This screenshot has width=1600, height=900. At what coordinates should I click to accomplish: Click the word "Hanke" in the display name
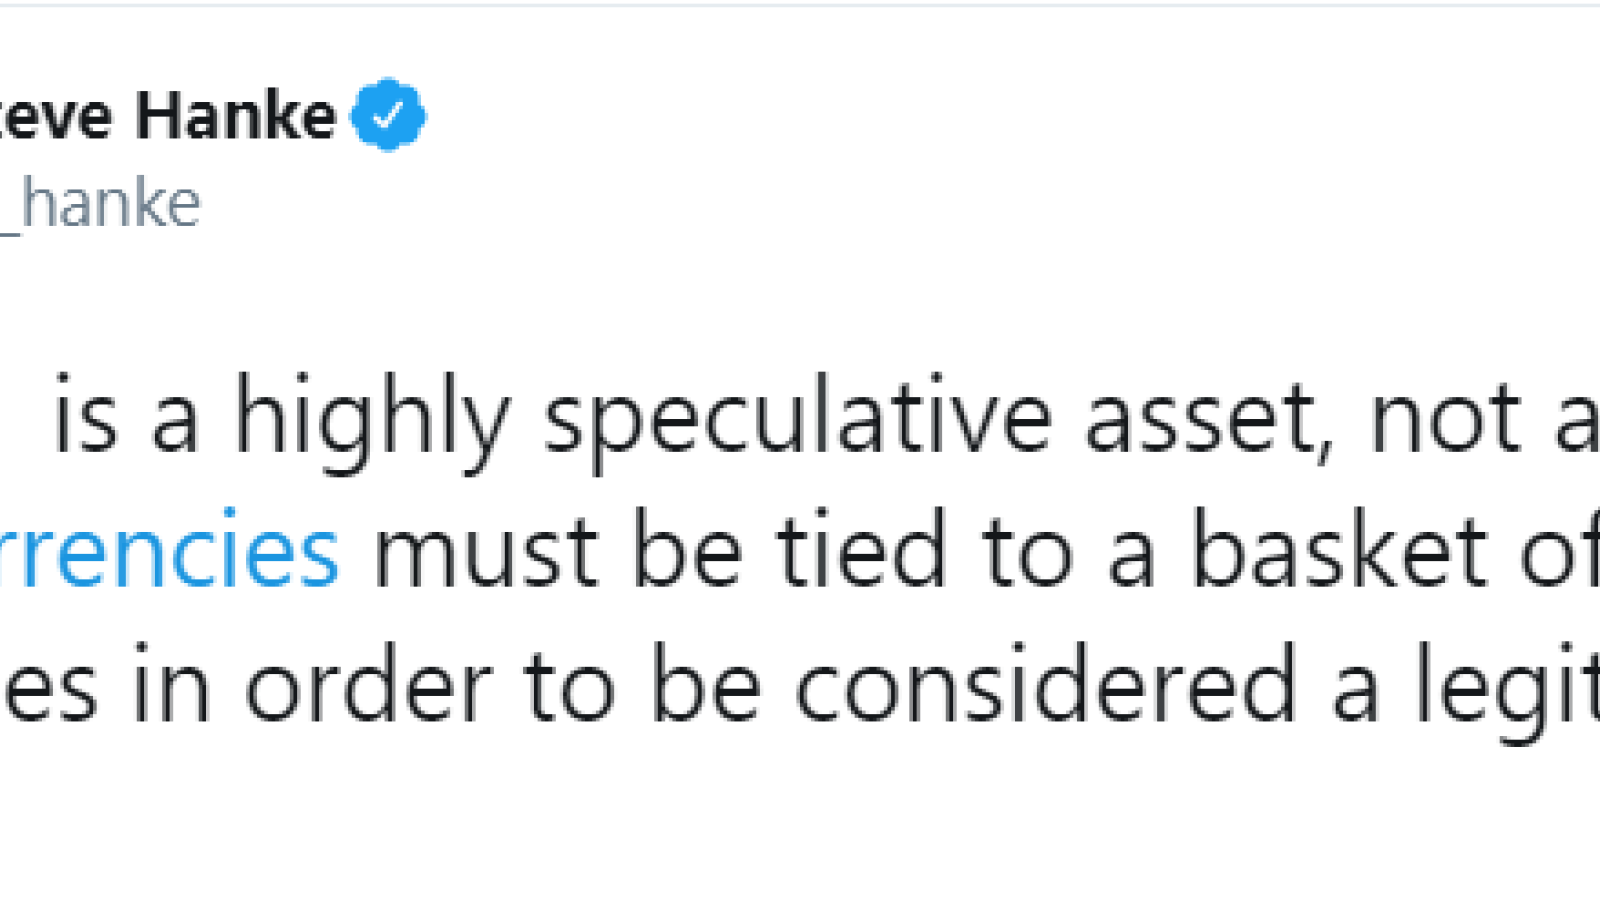click(x=236, y=116)
